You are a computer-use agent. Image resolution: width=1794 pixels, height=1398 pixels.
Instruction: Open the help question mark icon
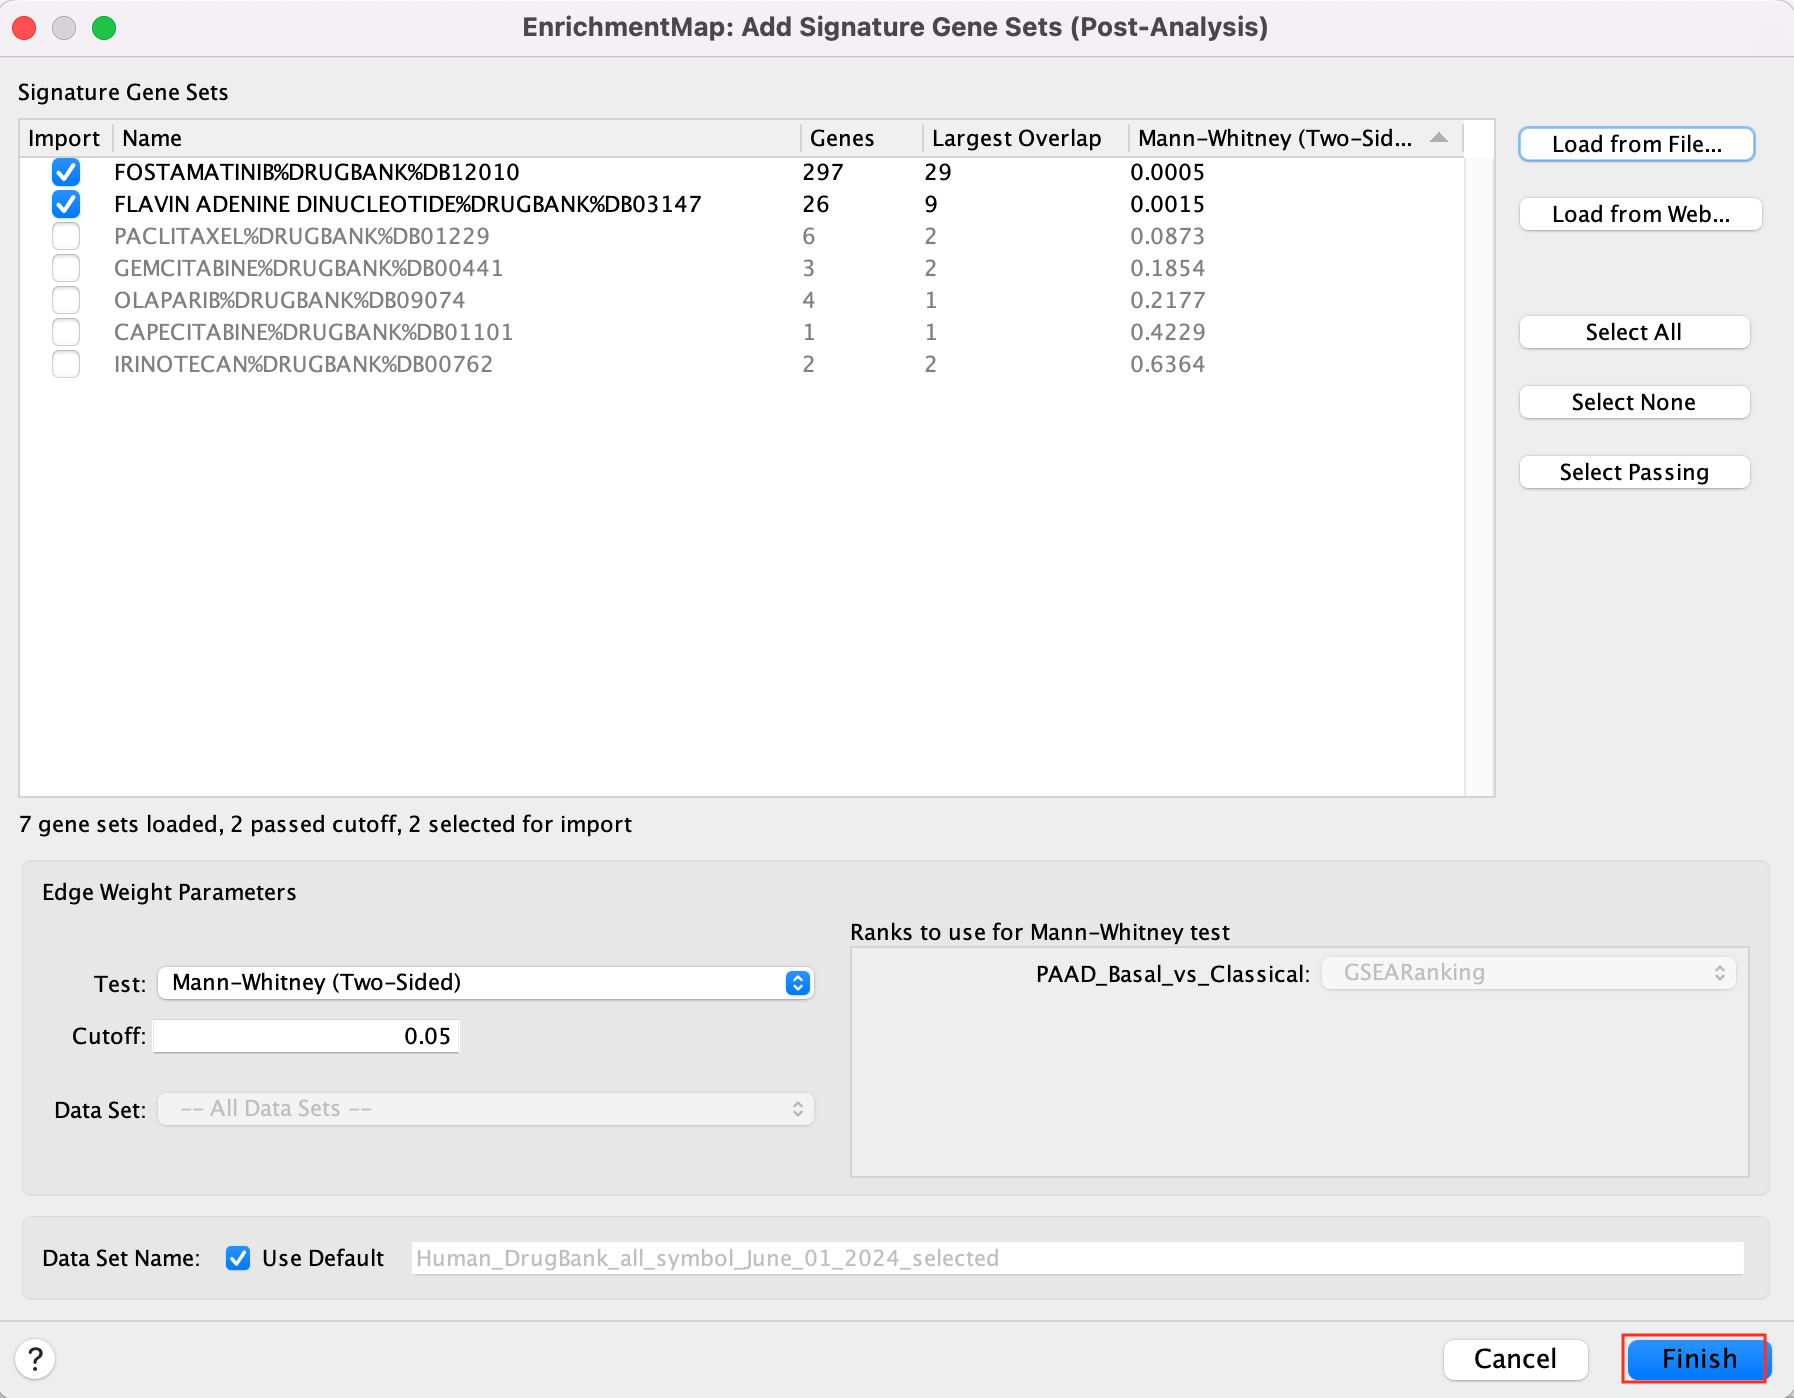tap(35, 1358)
